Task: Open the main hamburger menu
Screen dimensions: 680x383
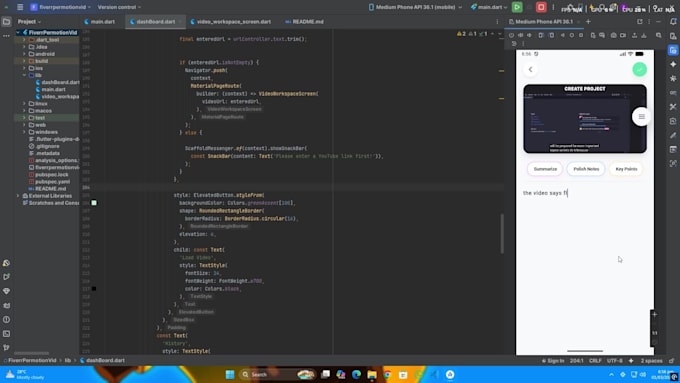Action: pos(20,7)
